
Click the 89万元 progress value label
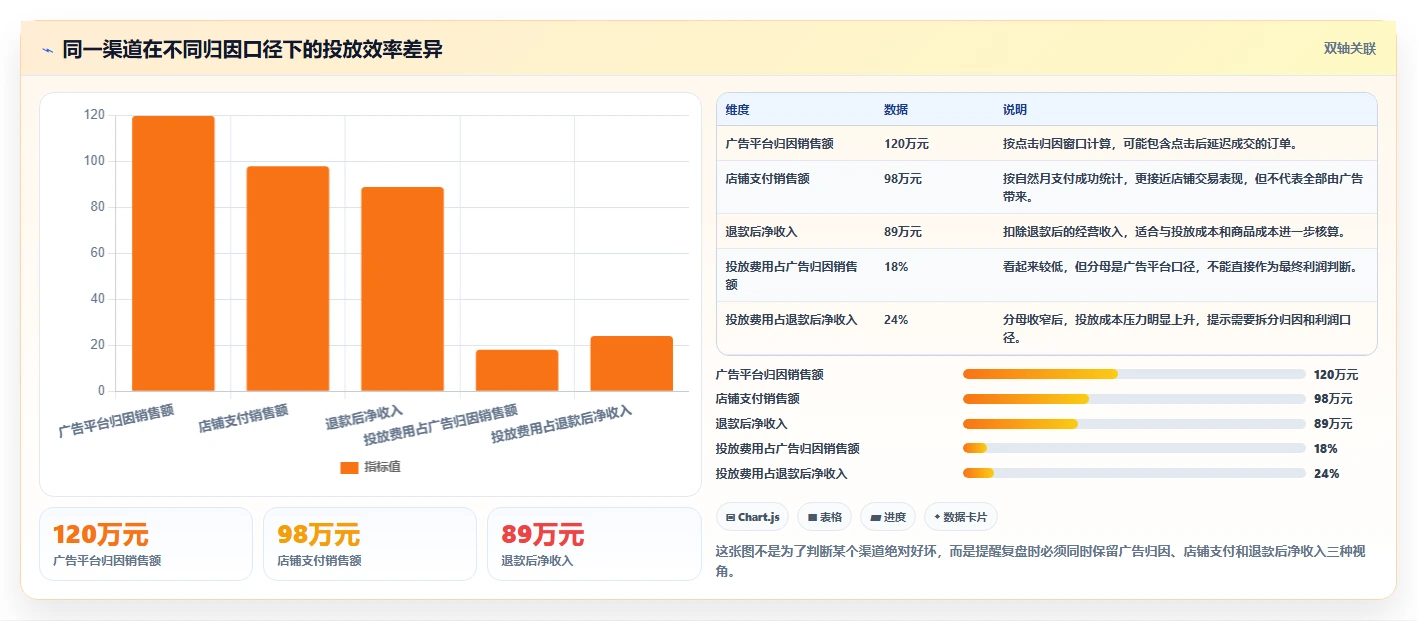1333,424
